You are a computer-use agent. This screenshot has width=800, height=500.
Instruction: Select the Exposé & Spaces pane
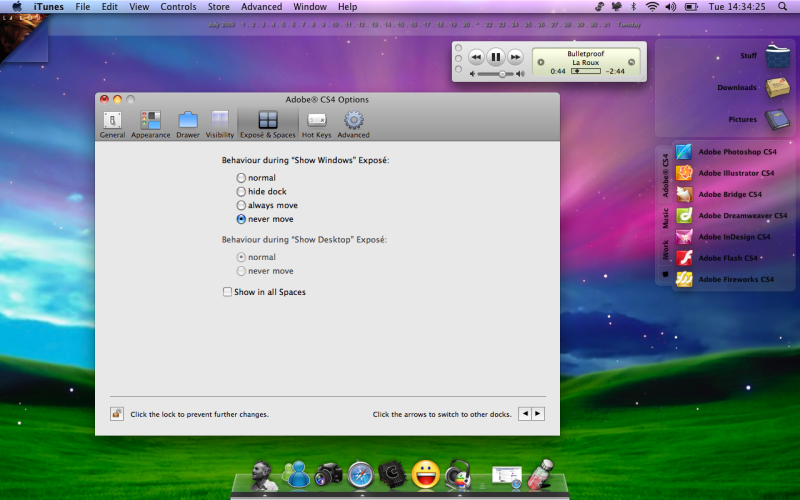[x=268, y=124]
